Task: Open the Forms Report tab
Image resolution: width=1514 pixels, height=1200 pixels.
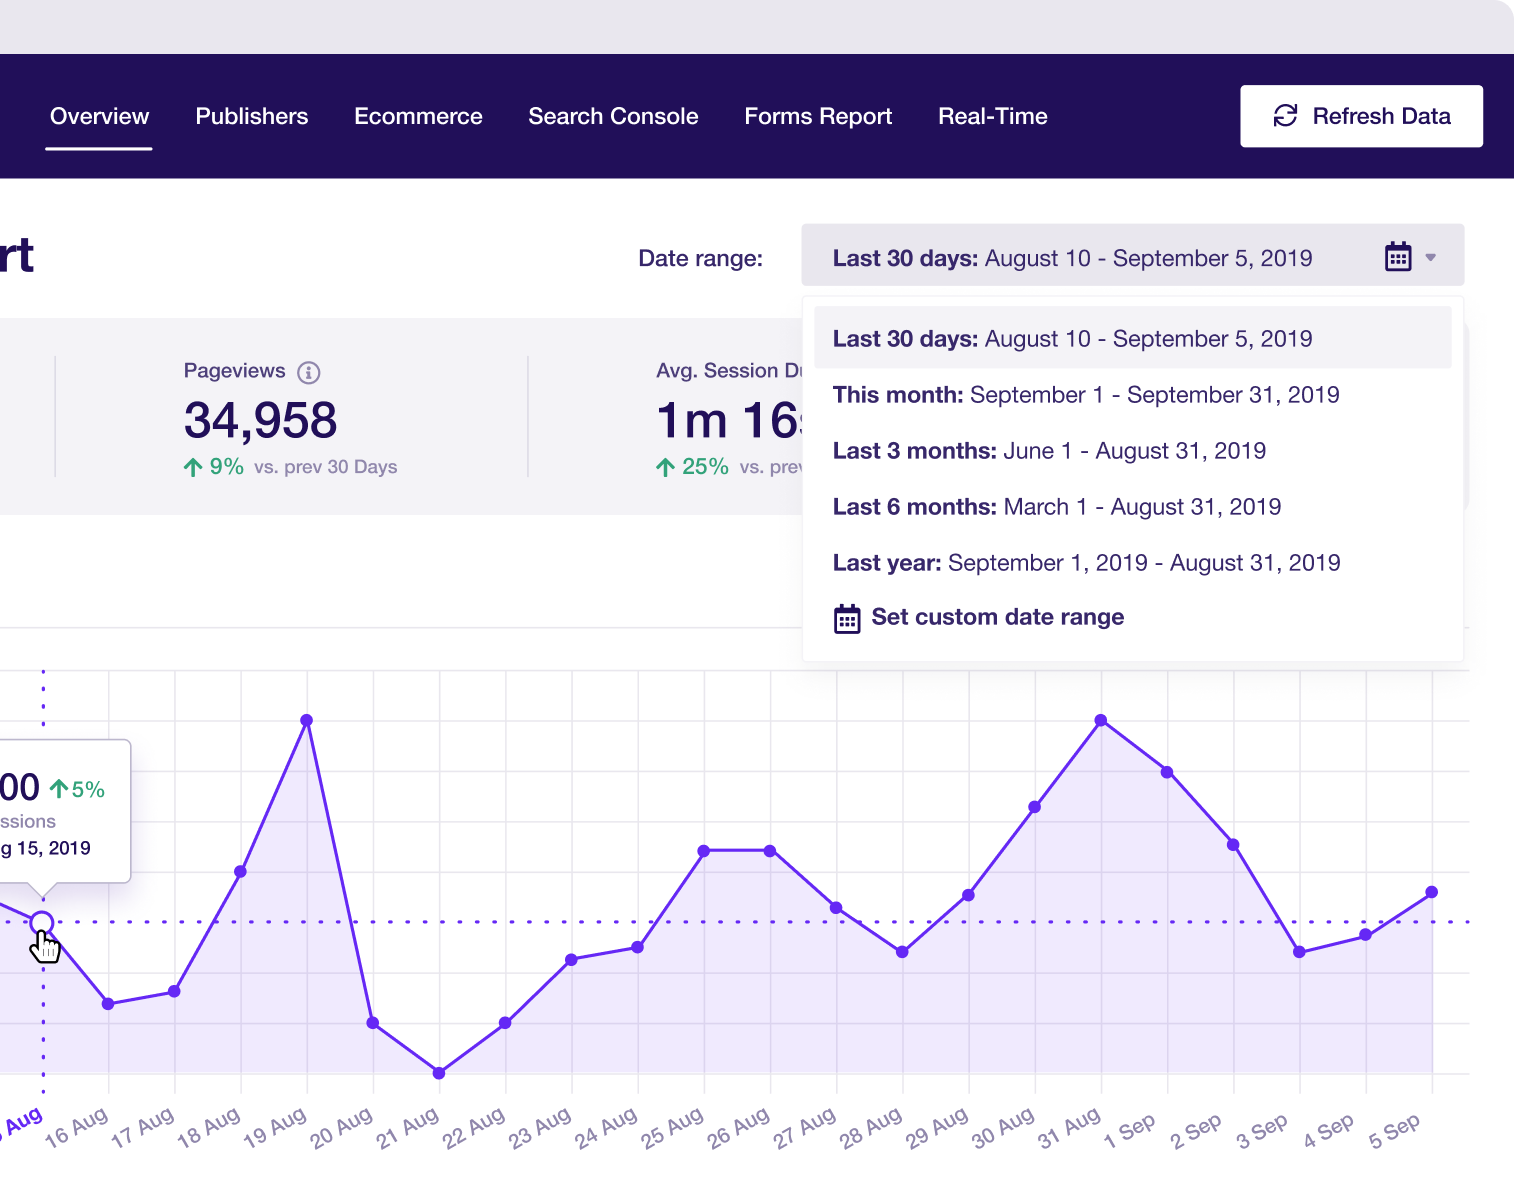Action: 817,116
